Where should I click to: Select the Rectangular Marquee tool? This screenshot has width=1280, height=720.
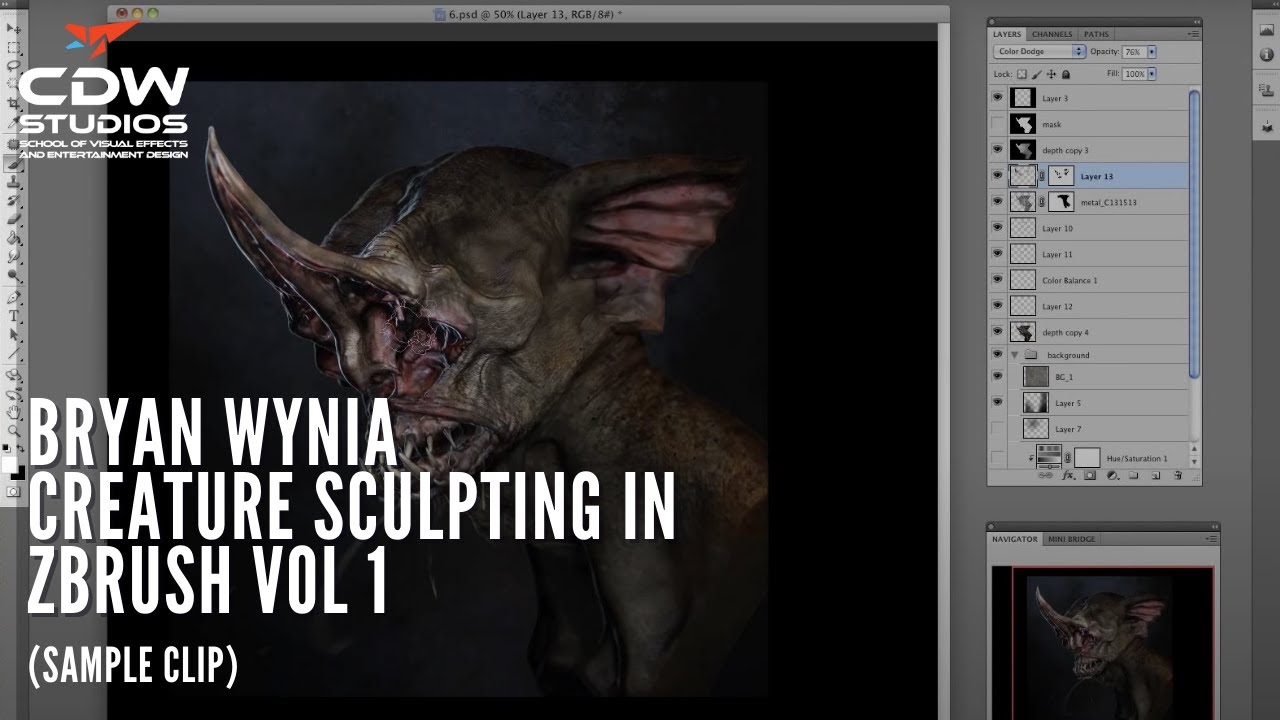point(14,47)
